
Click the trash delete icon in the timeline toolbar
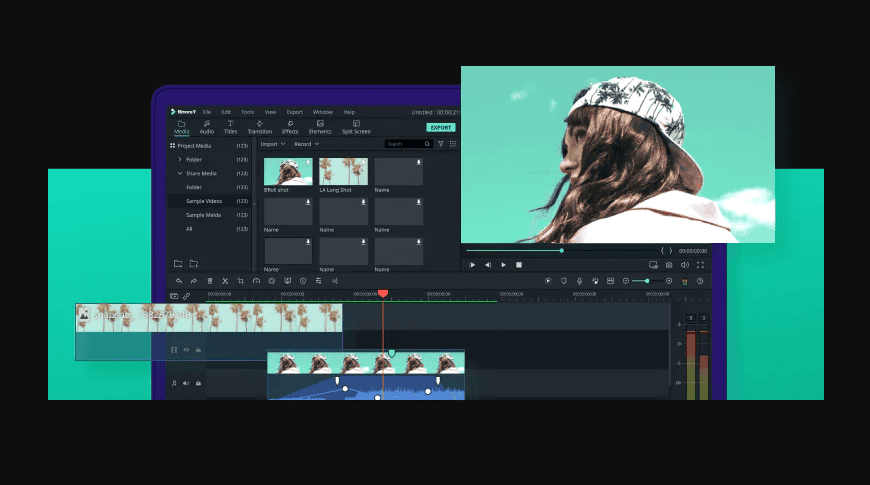point(210,281)
